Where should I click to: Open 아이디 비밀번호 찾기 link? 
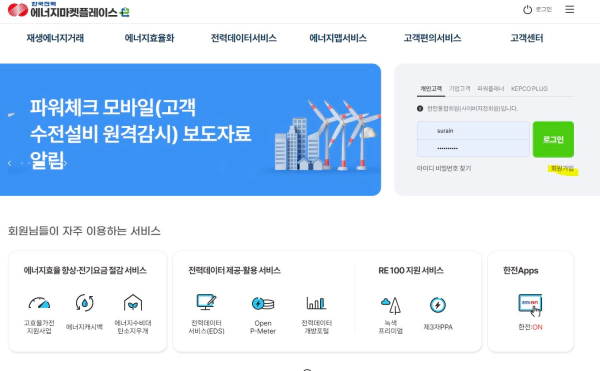tap(444, 168)
